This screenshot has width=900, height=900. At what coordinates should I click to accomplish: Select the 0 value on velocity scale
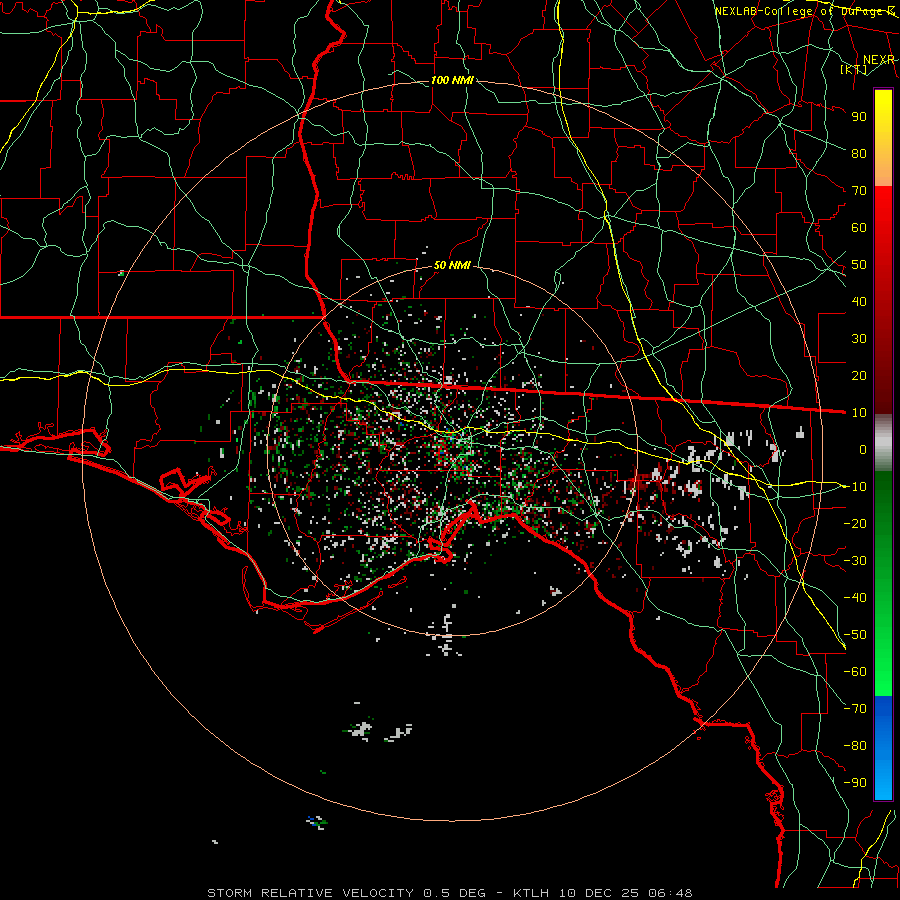click(863, 449)
